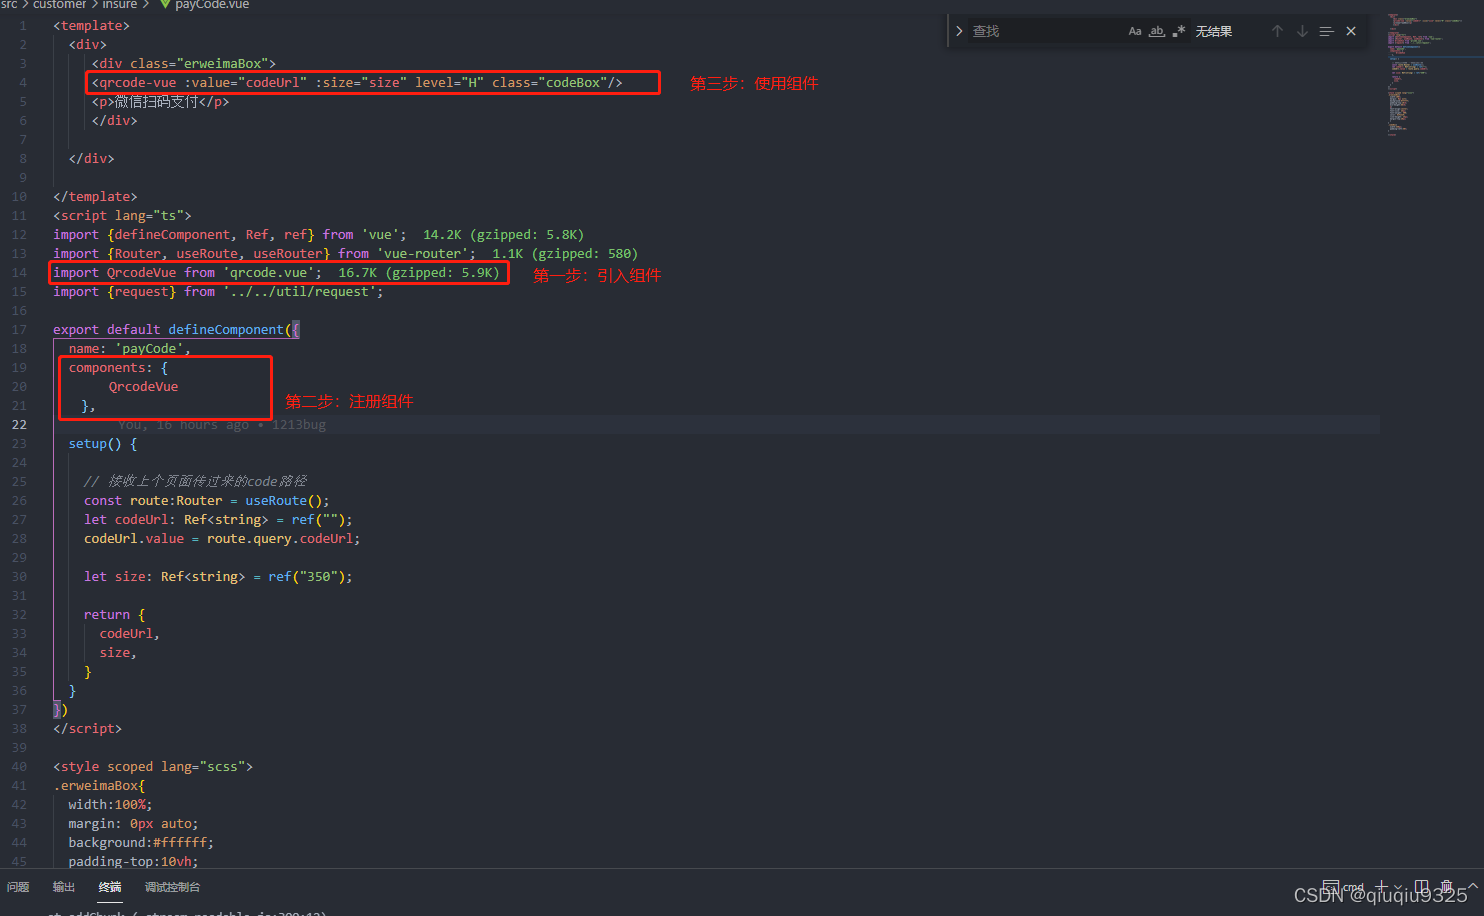Click '</template>' closing tag on line 10

click(x=95, y=196)
